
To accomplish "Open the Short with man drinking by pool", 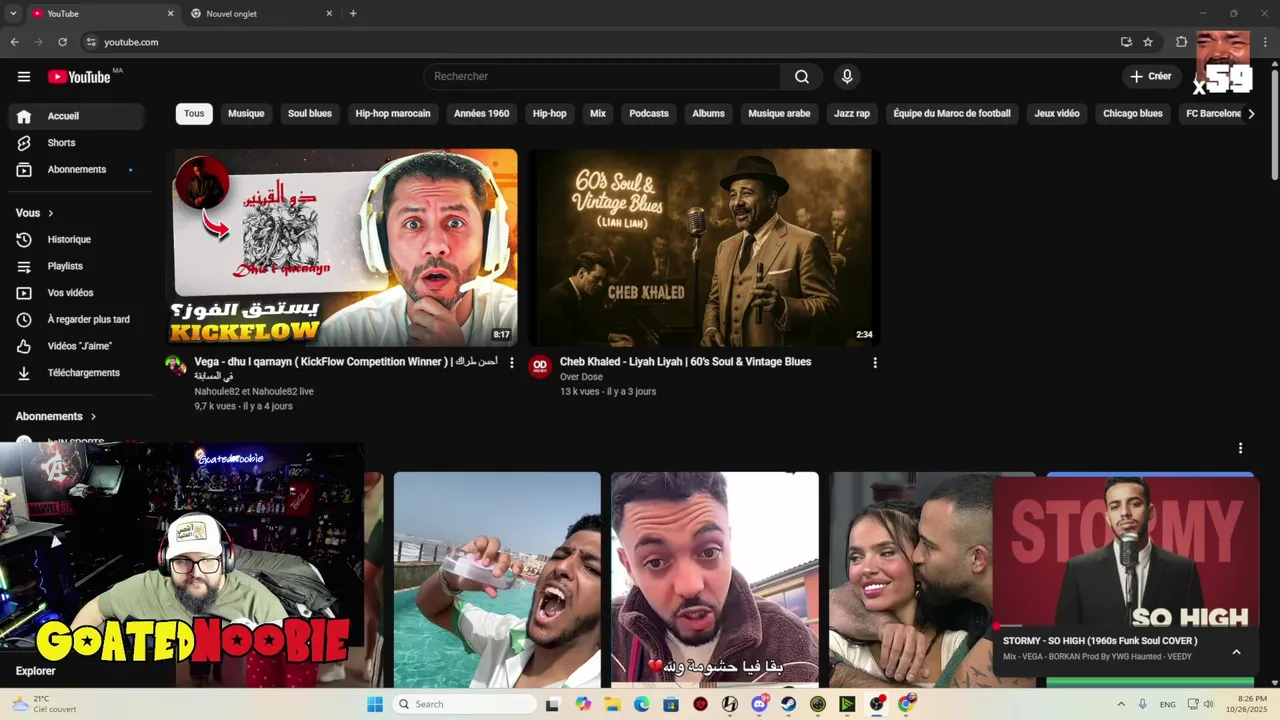I will coord(497,580).
